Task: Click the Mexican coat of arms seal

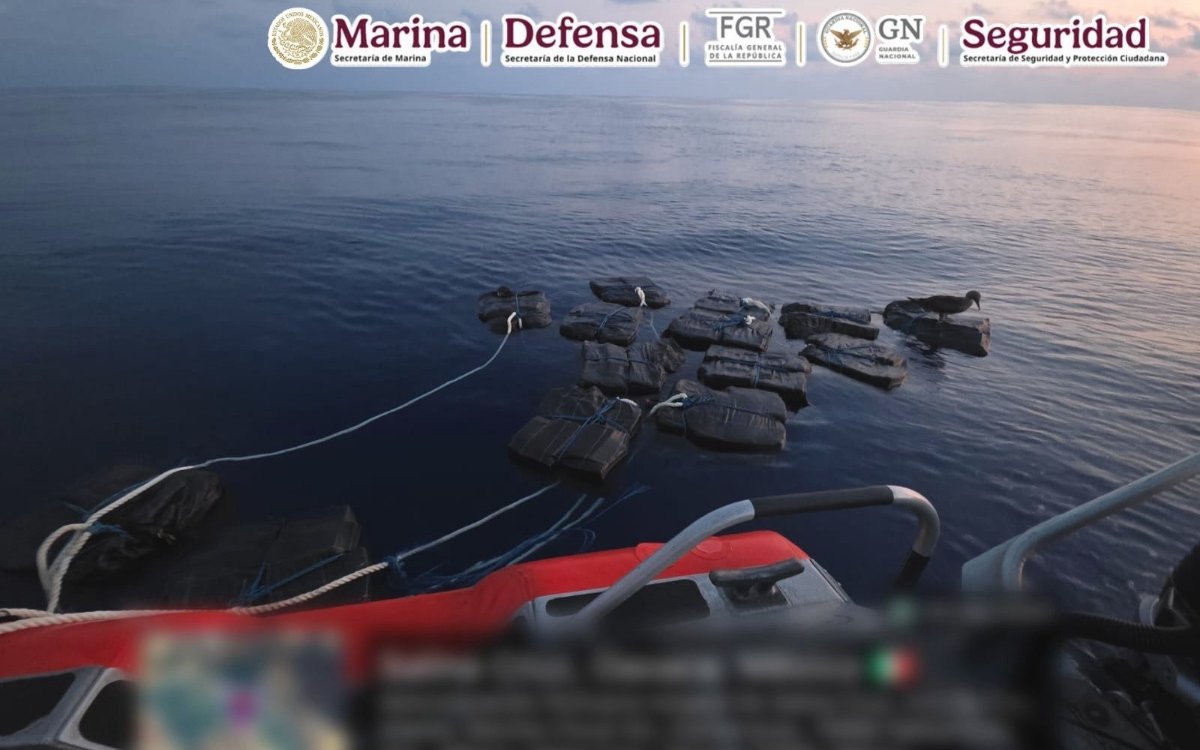Action: click(297, 38)
